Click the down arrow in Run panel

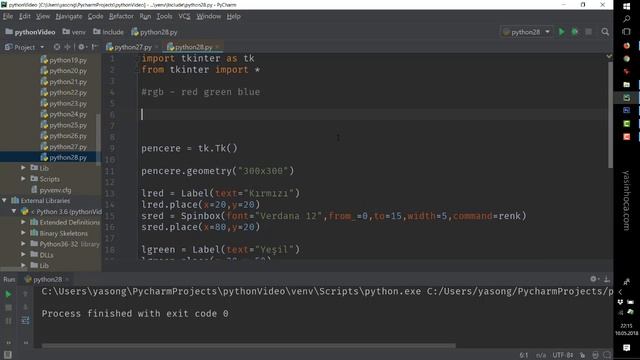point(25,307)
